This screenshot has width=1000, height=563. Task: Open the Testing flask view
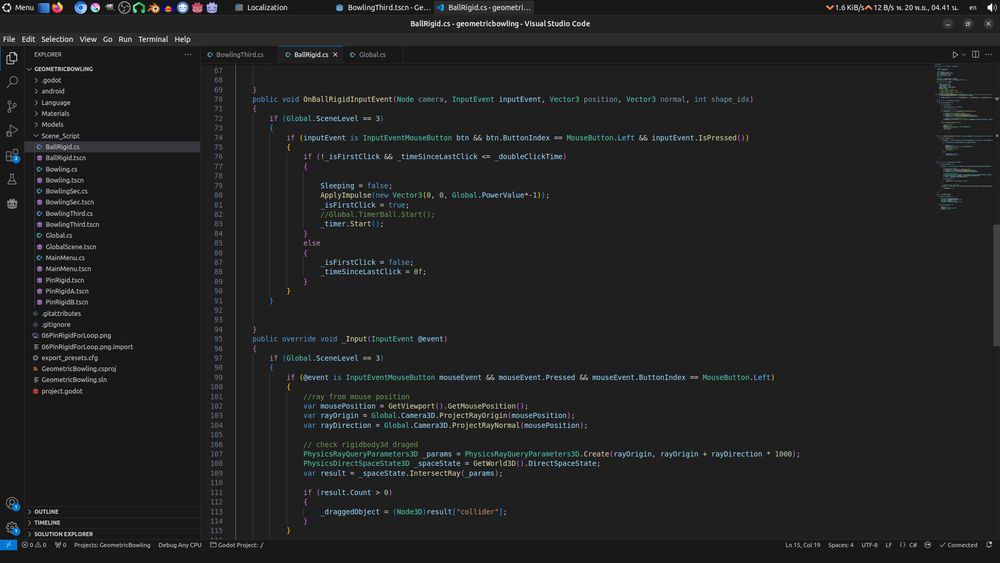pyautogui.click(x=12, y=180)
